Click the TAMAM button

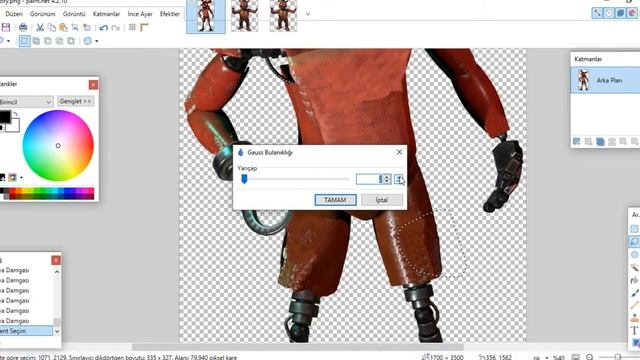335,200
